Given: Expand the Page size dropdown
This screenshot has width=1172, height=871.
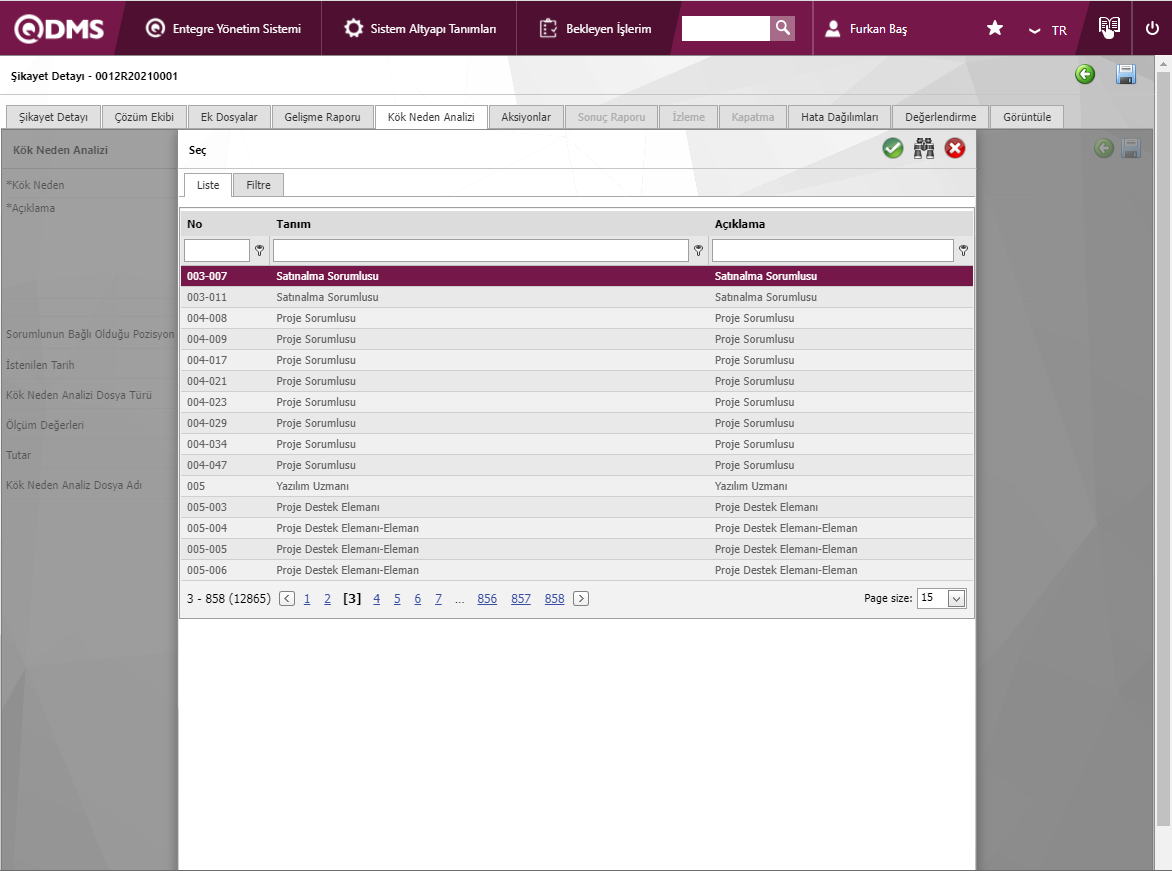Looking at the screenshot, I should point(956,598).
